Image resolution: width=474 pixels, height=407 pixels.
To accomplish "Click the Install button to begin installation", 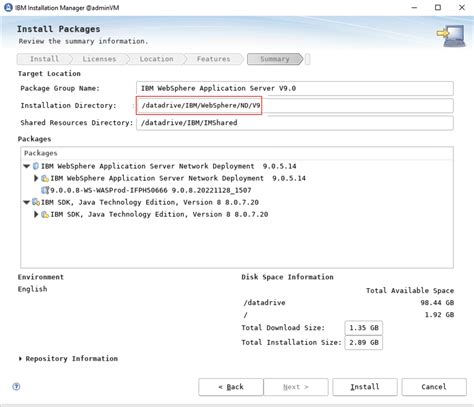I will [x=365, y=387].
